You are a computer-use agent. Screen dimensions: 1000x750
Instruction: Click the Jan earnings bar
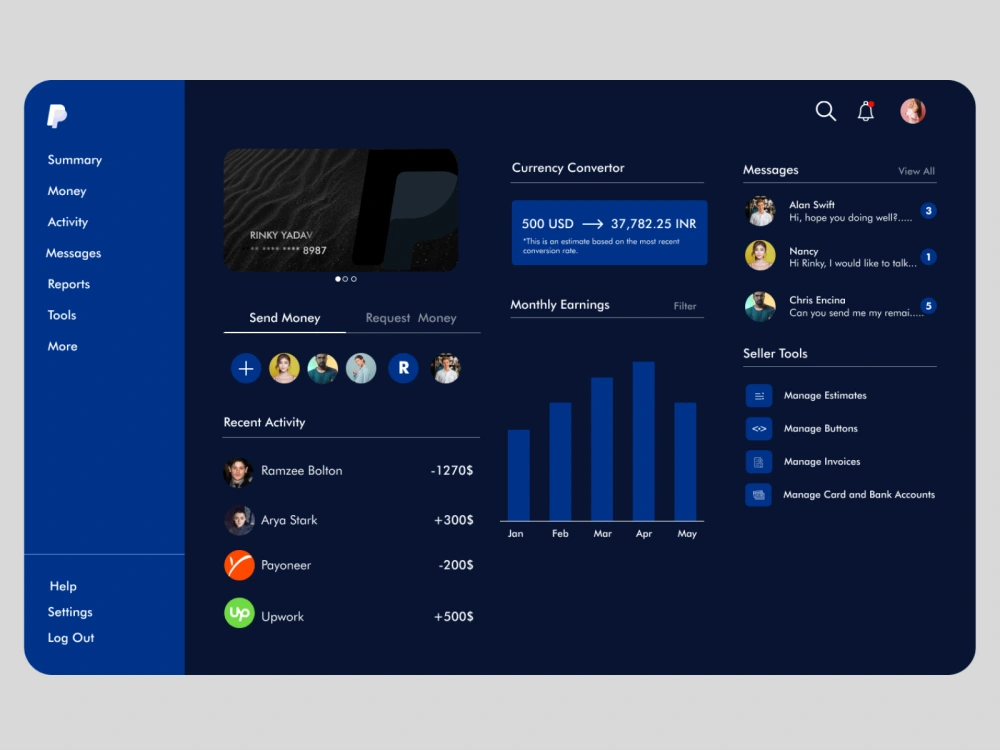click(518, 475)
